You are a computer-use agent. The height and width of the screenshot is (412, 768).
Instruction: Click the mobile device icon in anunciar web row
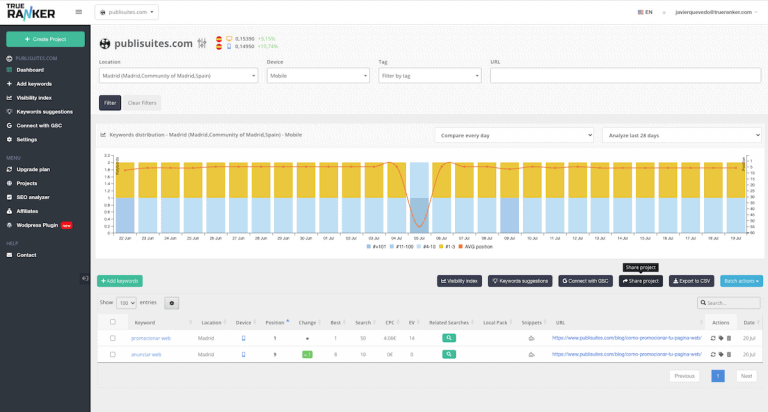(x=243, y=354)
